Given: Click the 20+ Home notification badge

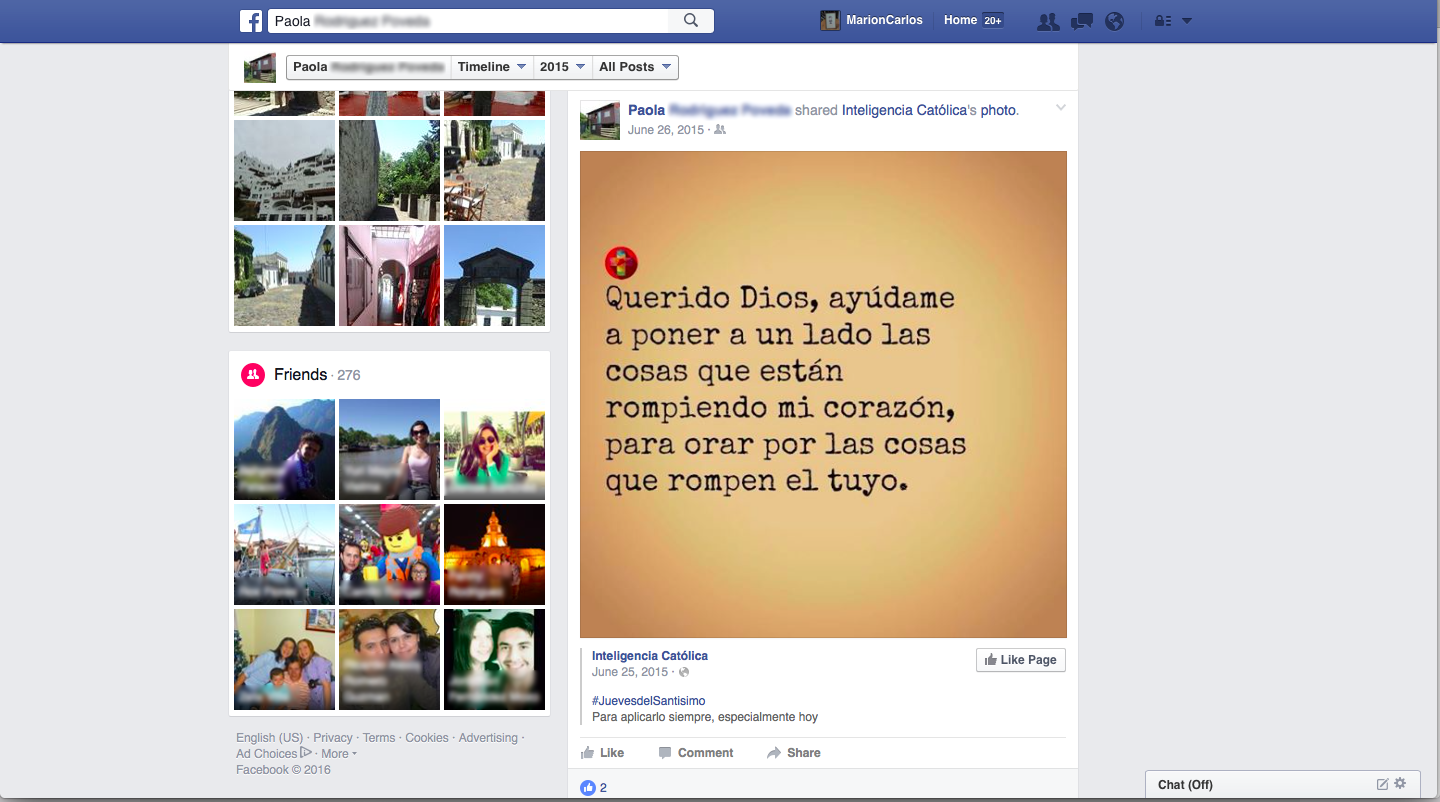Looking at the screenshot, I should point(992,21).
